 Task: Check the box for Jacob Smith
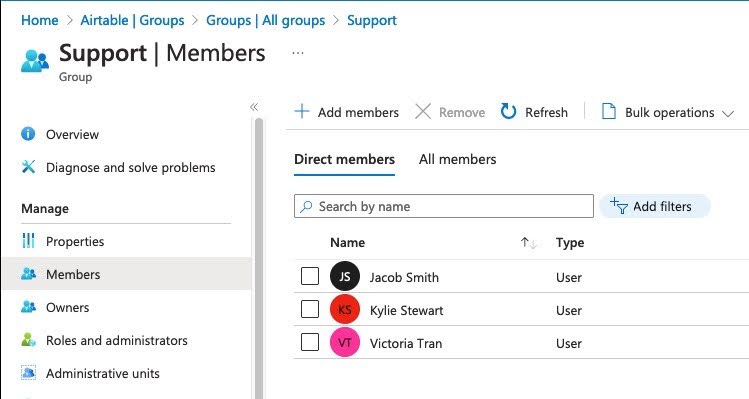pos(310,276)
